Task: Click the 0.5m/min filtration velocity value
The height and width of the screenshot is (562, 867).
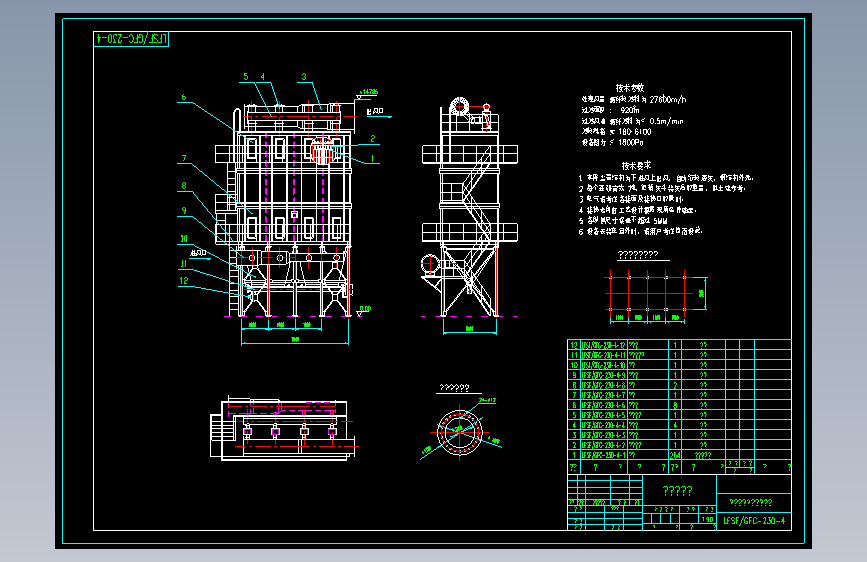Action: (666, 121)
